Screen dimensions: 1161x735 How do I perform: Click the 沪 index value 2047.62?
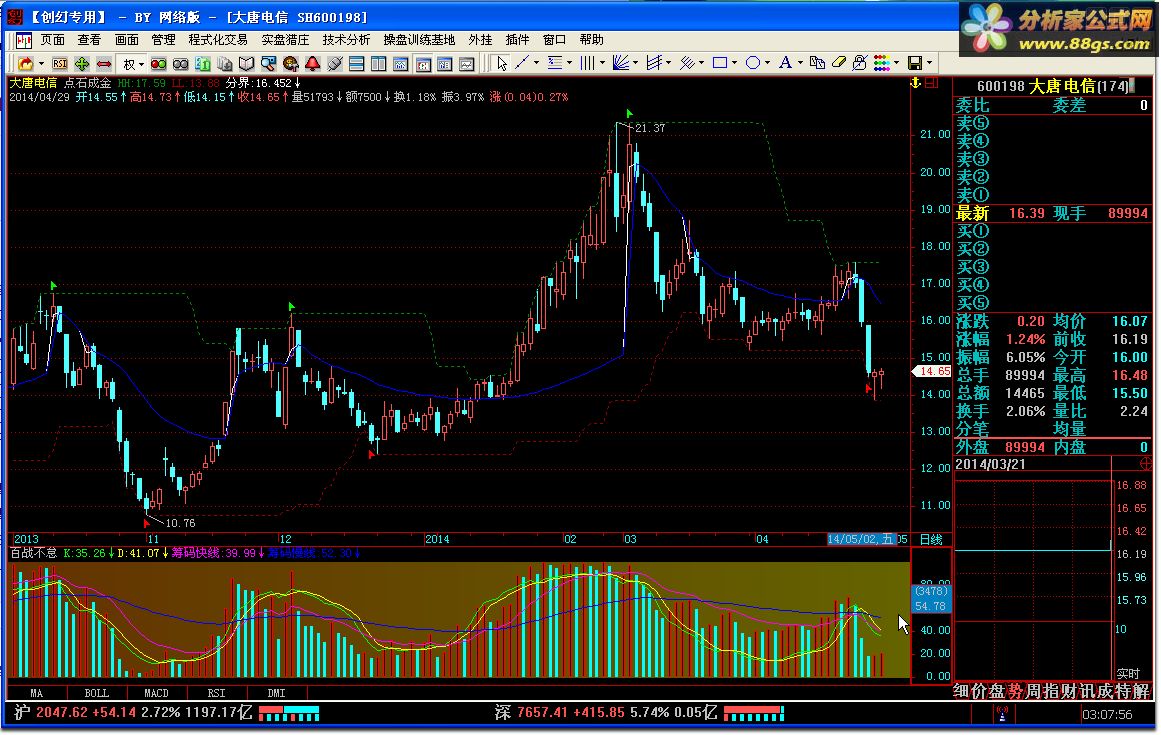(x=61, y=713)
